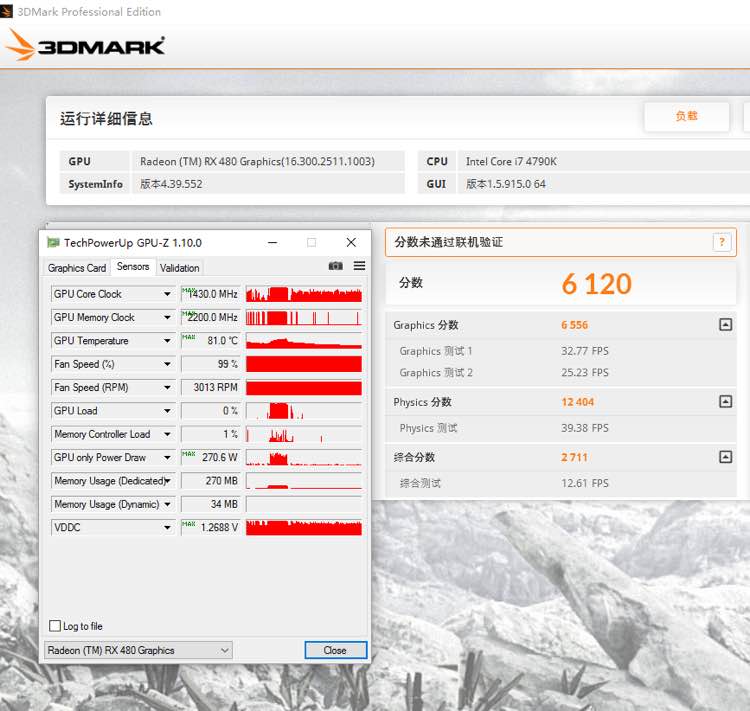Click the 3DMark logo
The width and height of the screenshot is (750, 711).
(x=86, y=46)
